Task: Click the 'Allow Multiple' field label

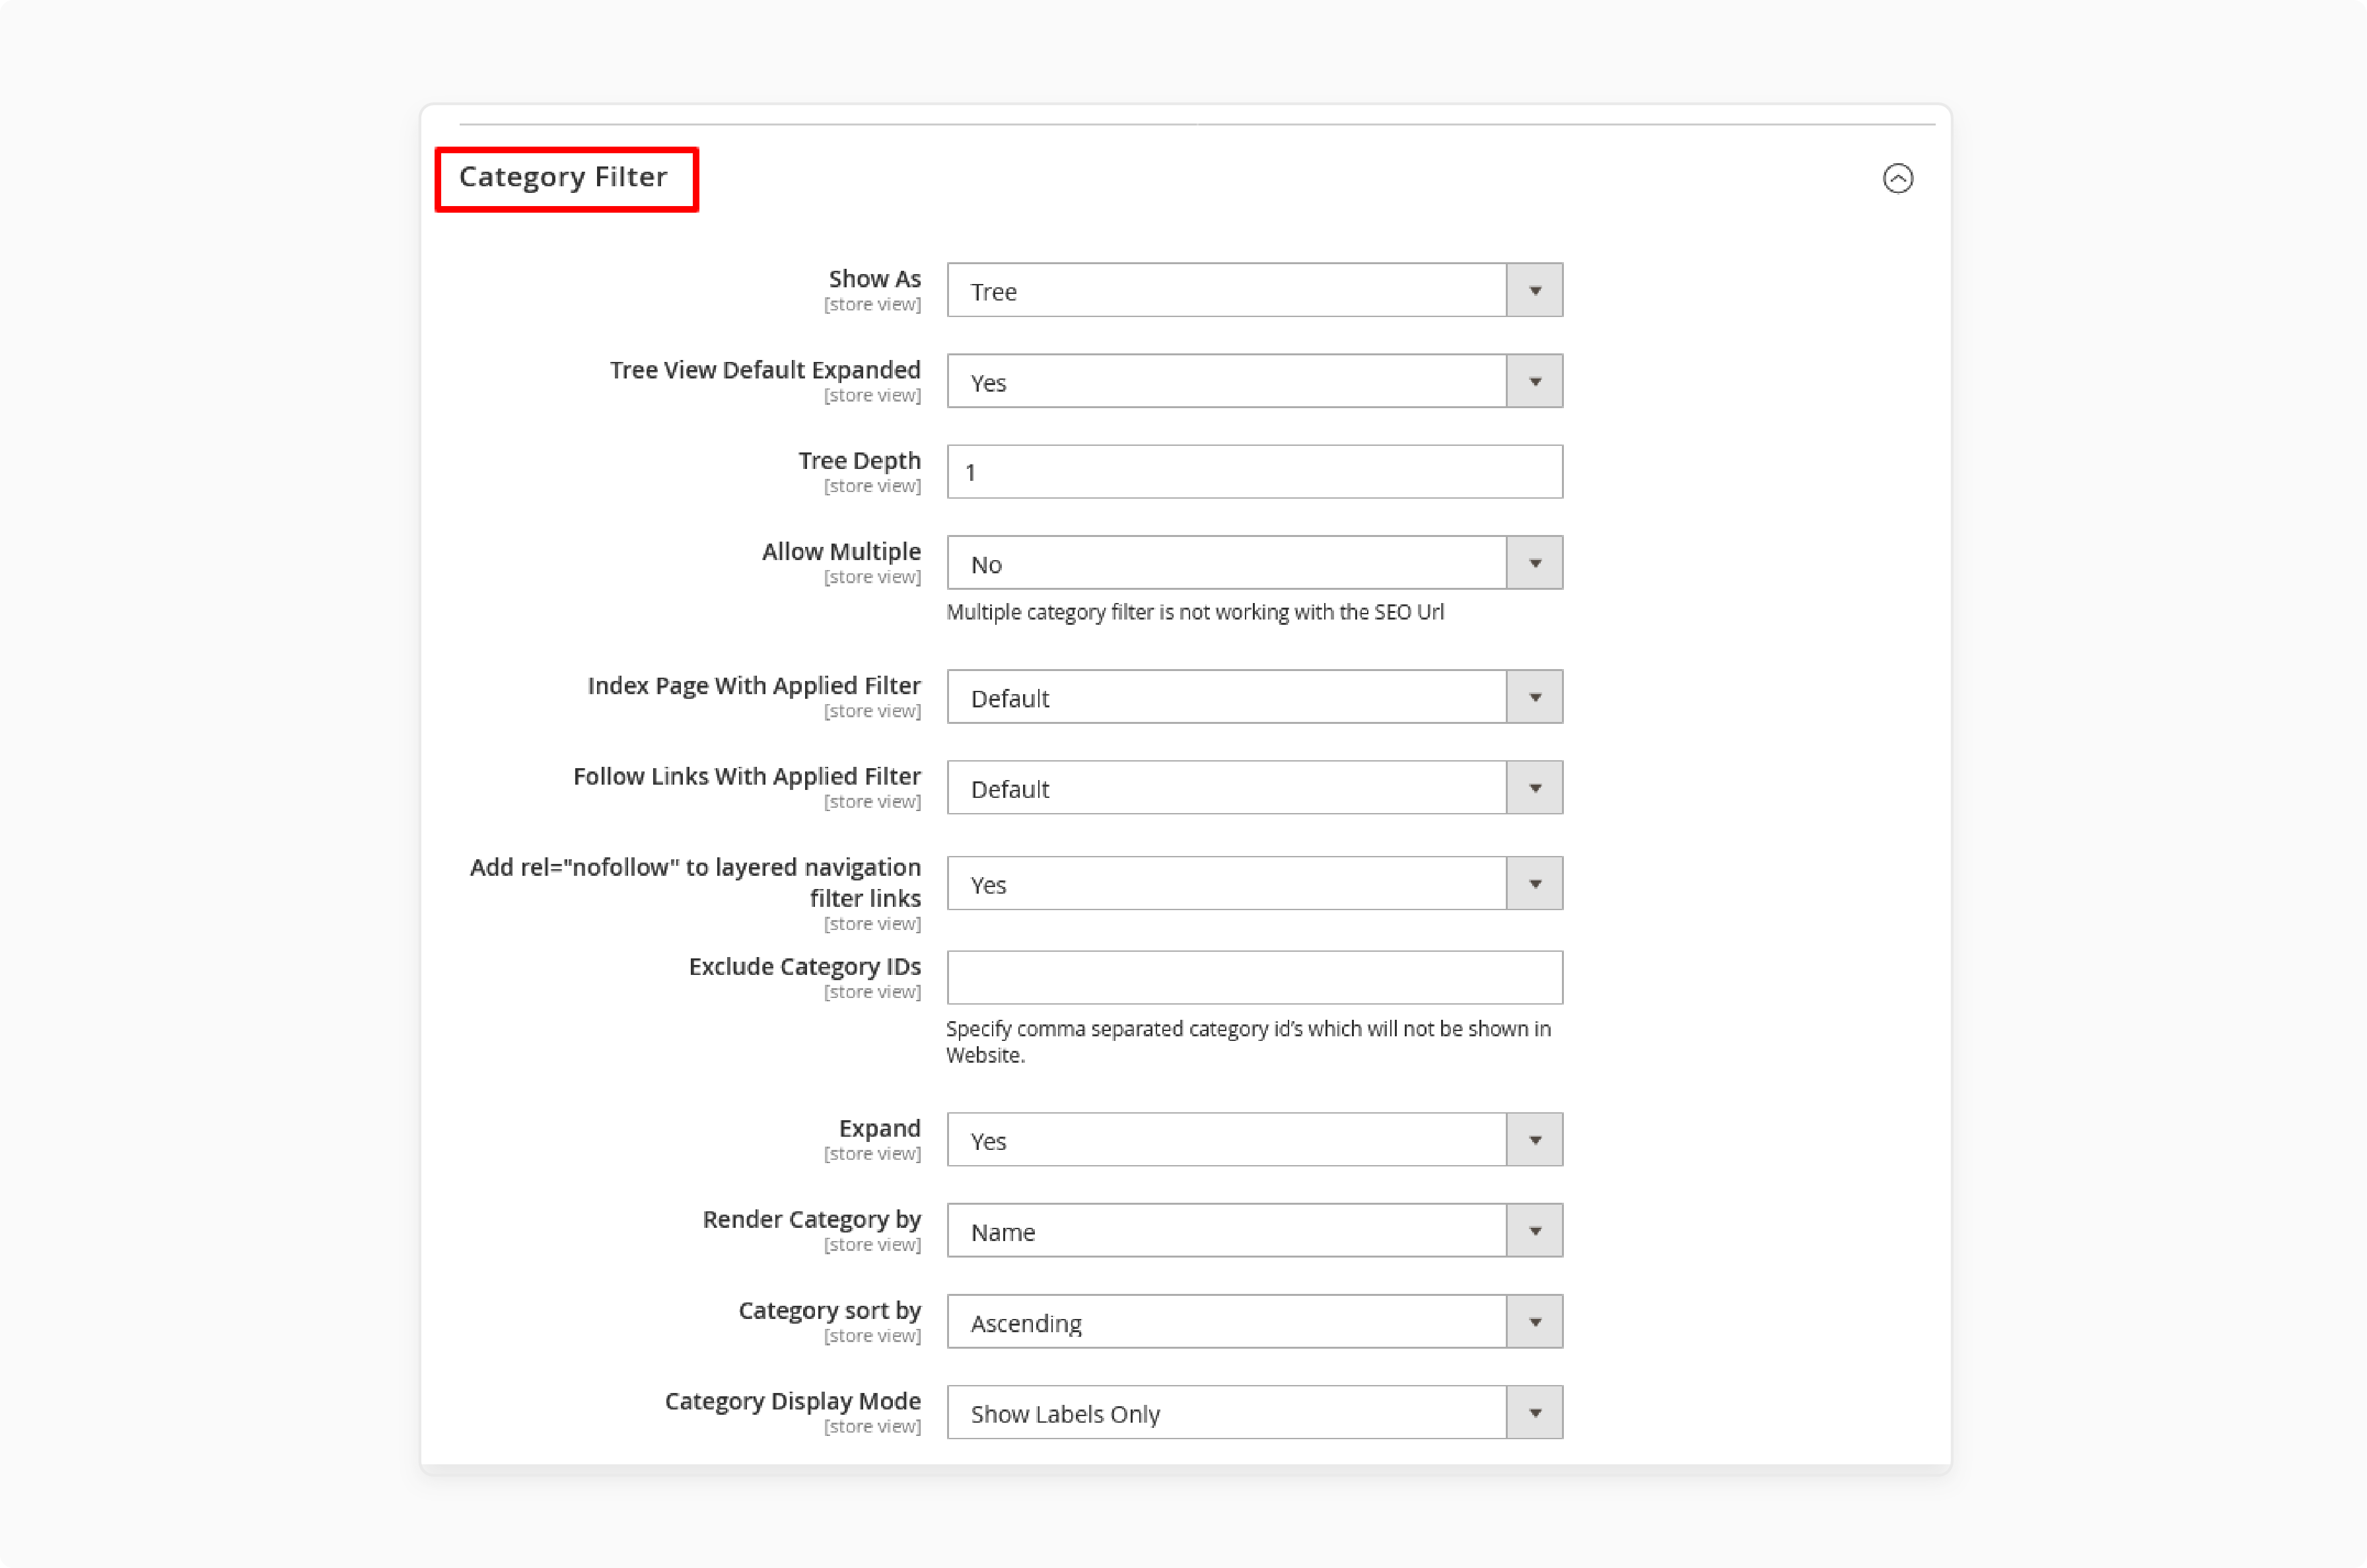Action: tap(841, 552)
